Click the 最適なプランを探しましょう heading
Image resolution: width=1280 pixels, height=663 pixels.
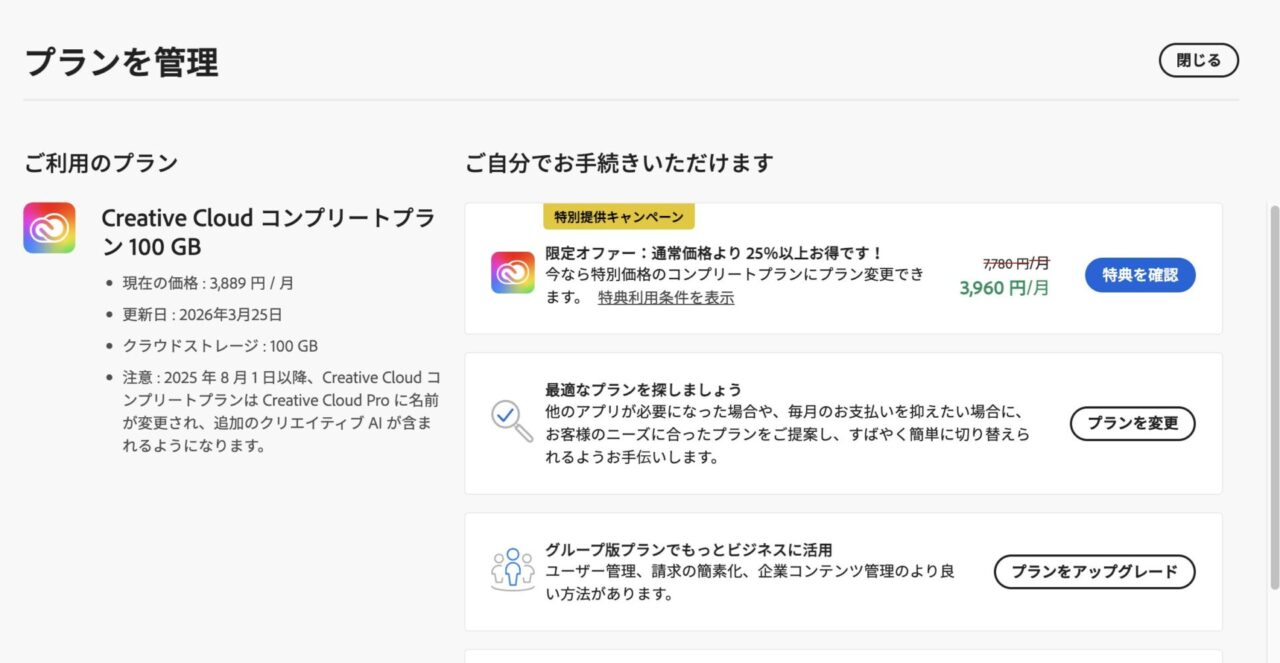pos(643,389)
